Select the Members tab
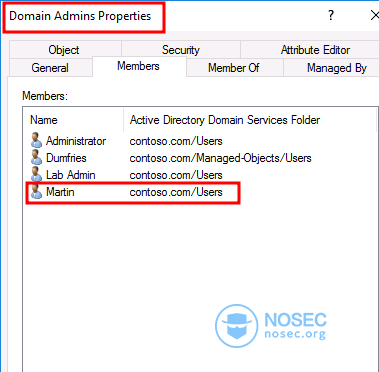The image size is (379, 372). point(138,66)
